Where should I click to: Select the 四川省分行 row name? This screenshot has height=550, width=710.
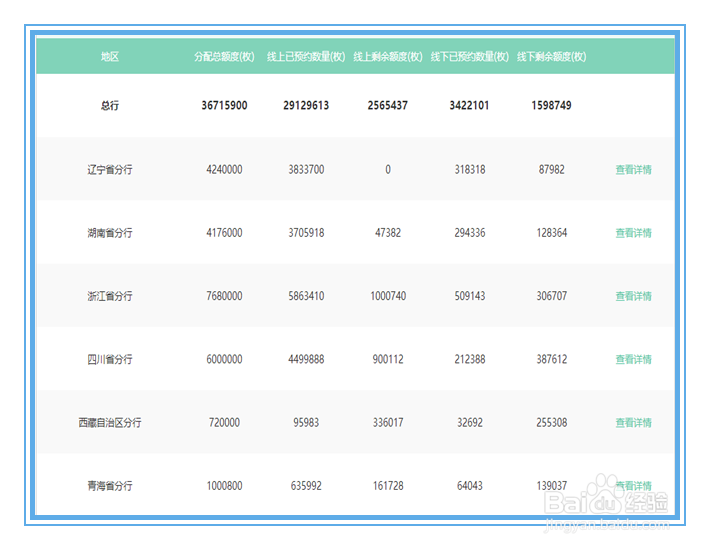point(110,359)
